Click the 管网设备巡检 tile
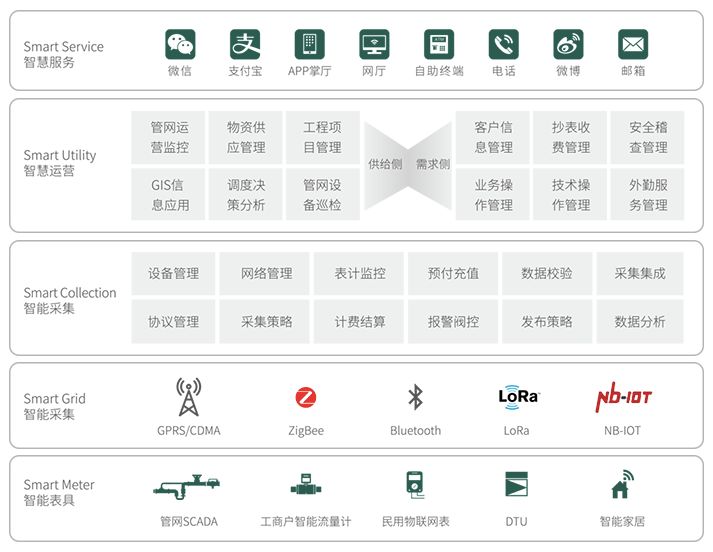The height and width of the screenshot is (552, 713). [x=323, y=194]
